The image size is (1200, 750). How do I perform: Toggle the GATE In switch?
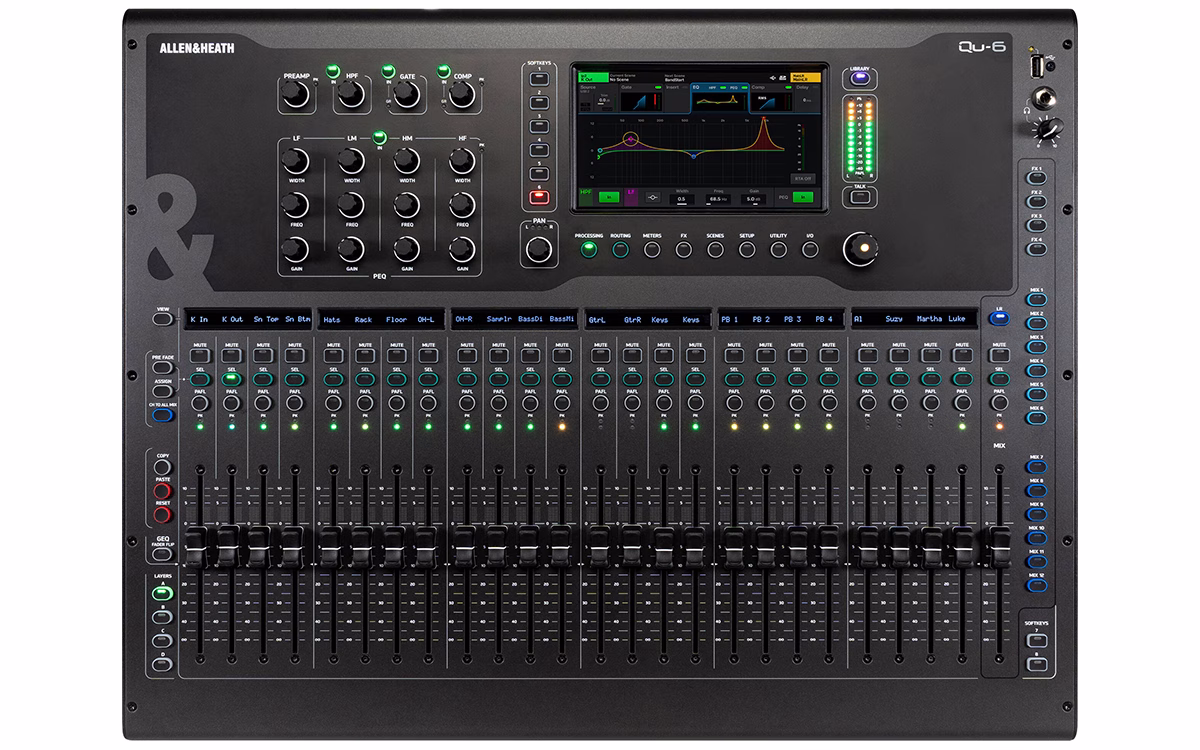pos(388,70)
